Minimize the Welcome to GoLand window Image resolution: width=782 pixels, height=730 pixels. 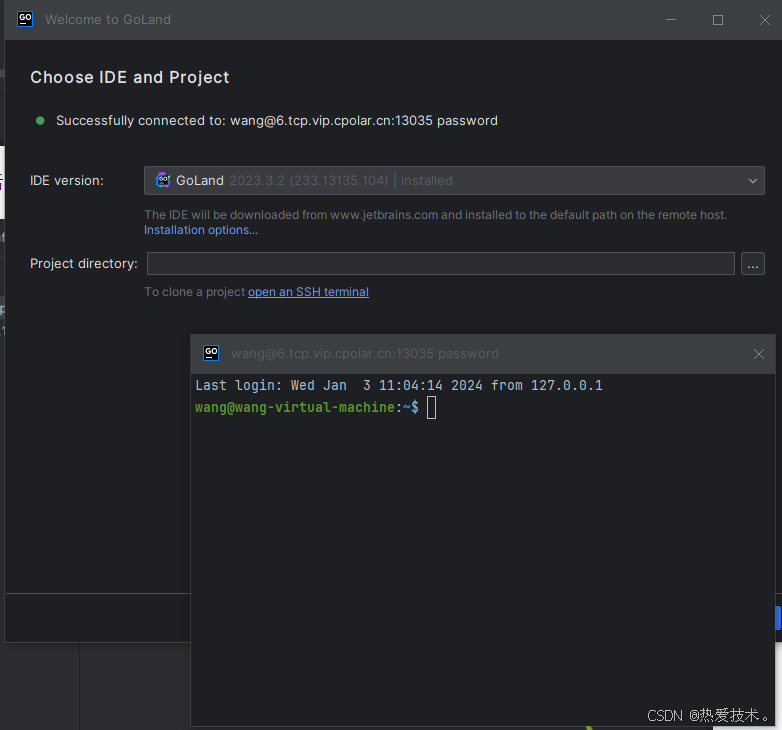[671, 20]
